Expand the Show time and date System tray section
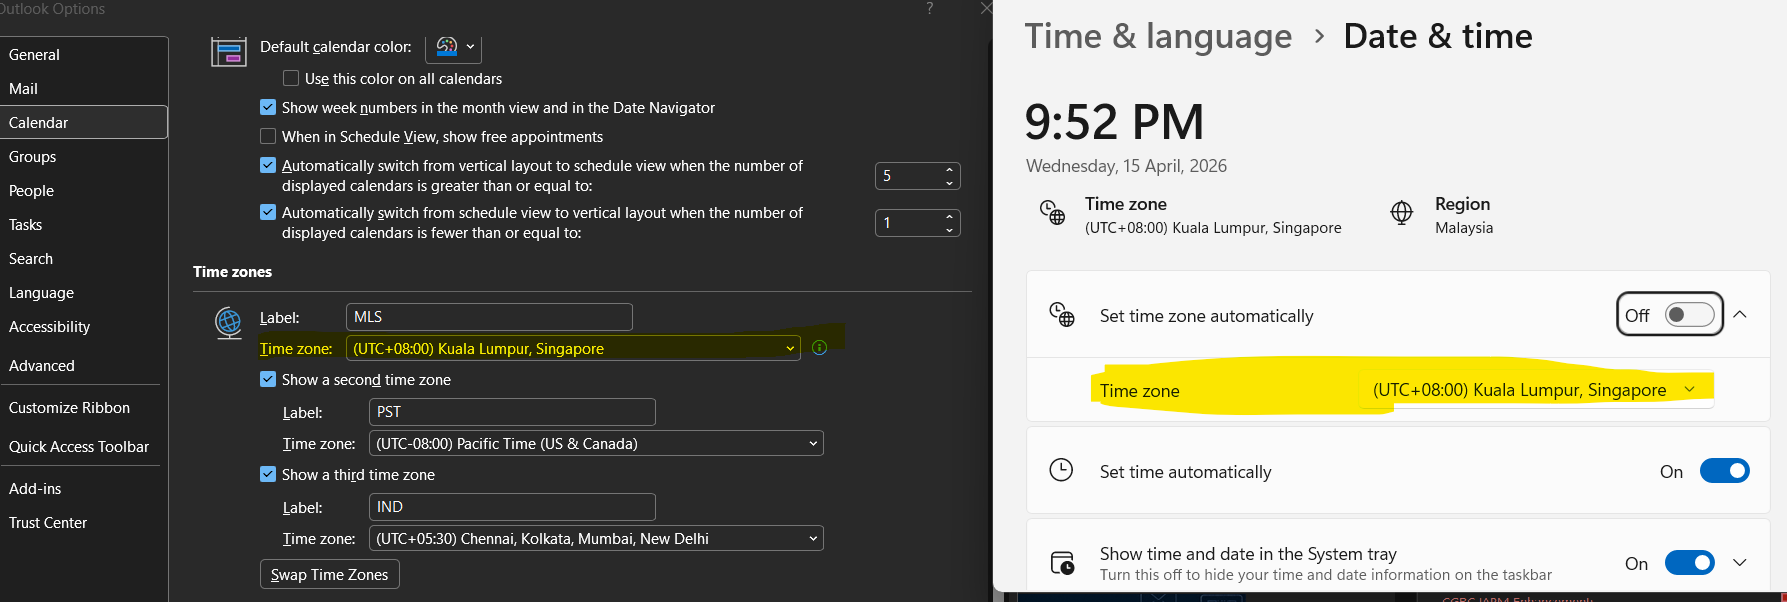Viewport: 1787px width, 602px height. click(1740, 563)
